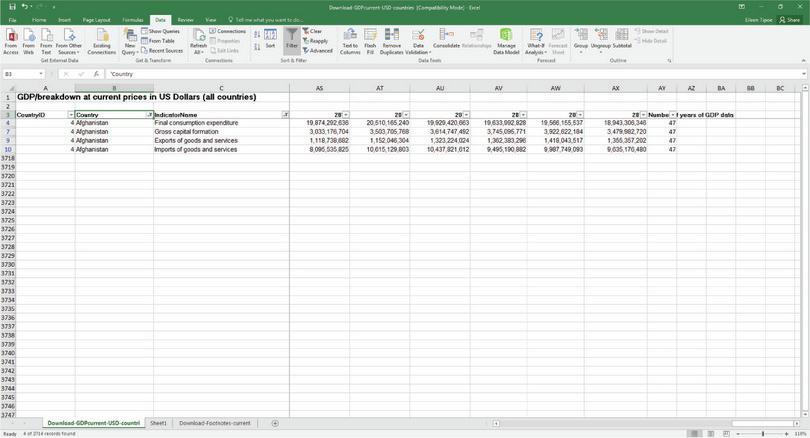Viewport: 810px width, 438px height.
Task: Click the Share button
Action: click(x=790, y=20)
